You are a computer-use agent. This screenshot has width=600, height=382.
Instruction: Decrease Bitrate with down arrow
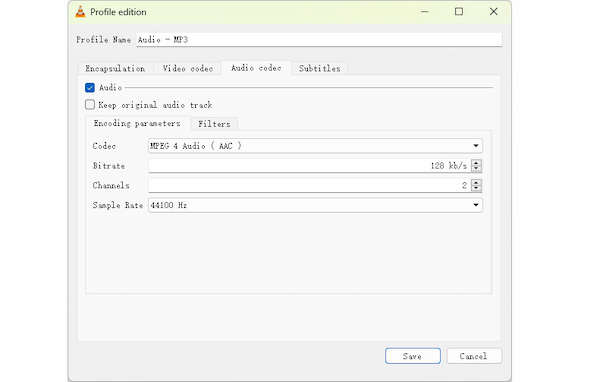tap(476, 169)
